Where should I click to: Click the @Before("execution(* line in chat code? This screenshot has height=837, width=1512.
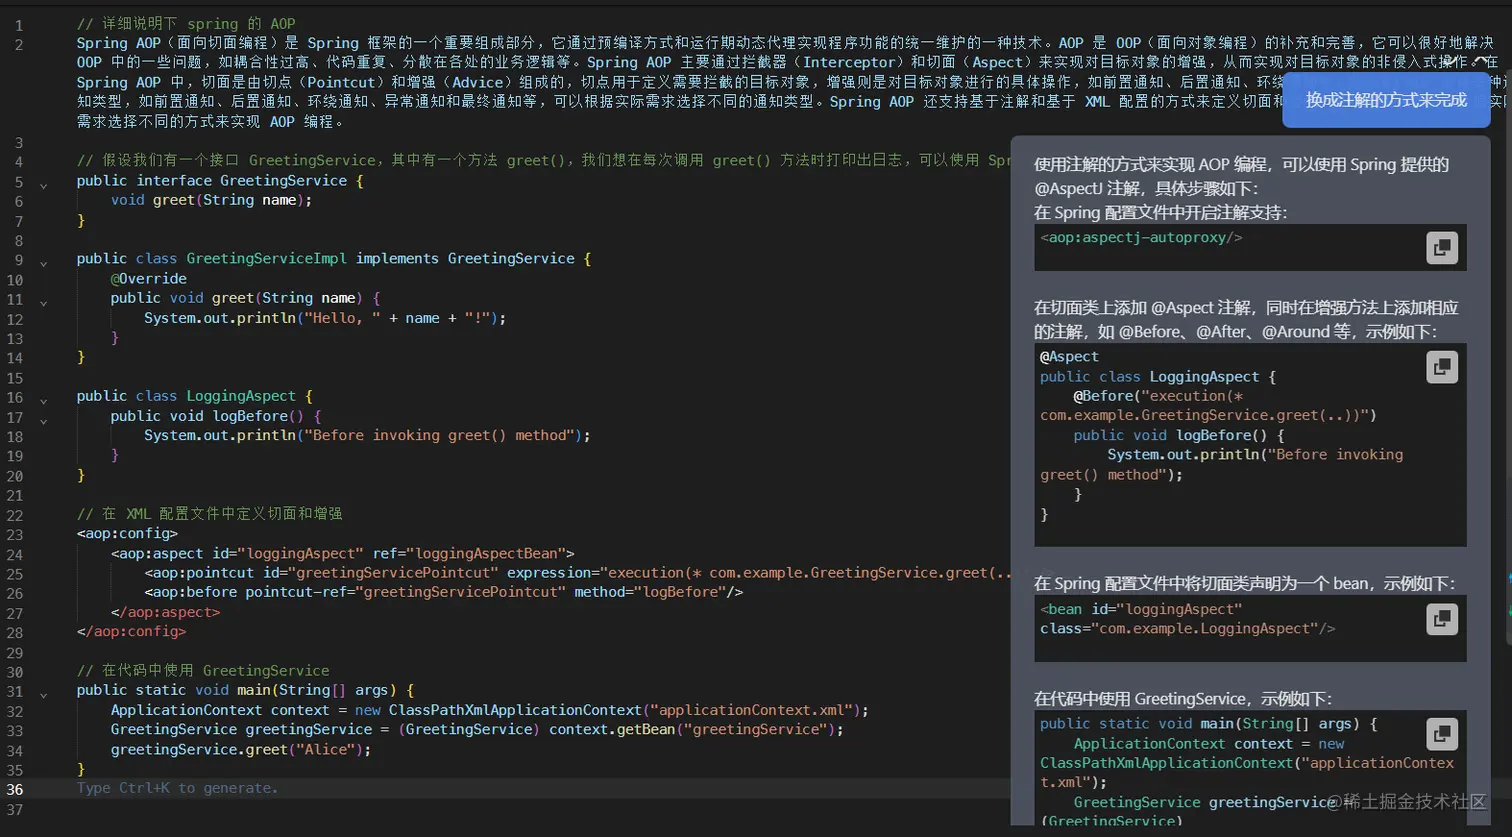tap(1158, 395)
